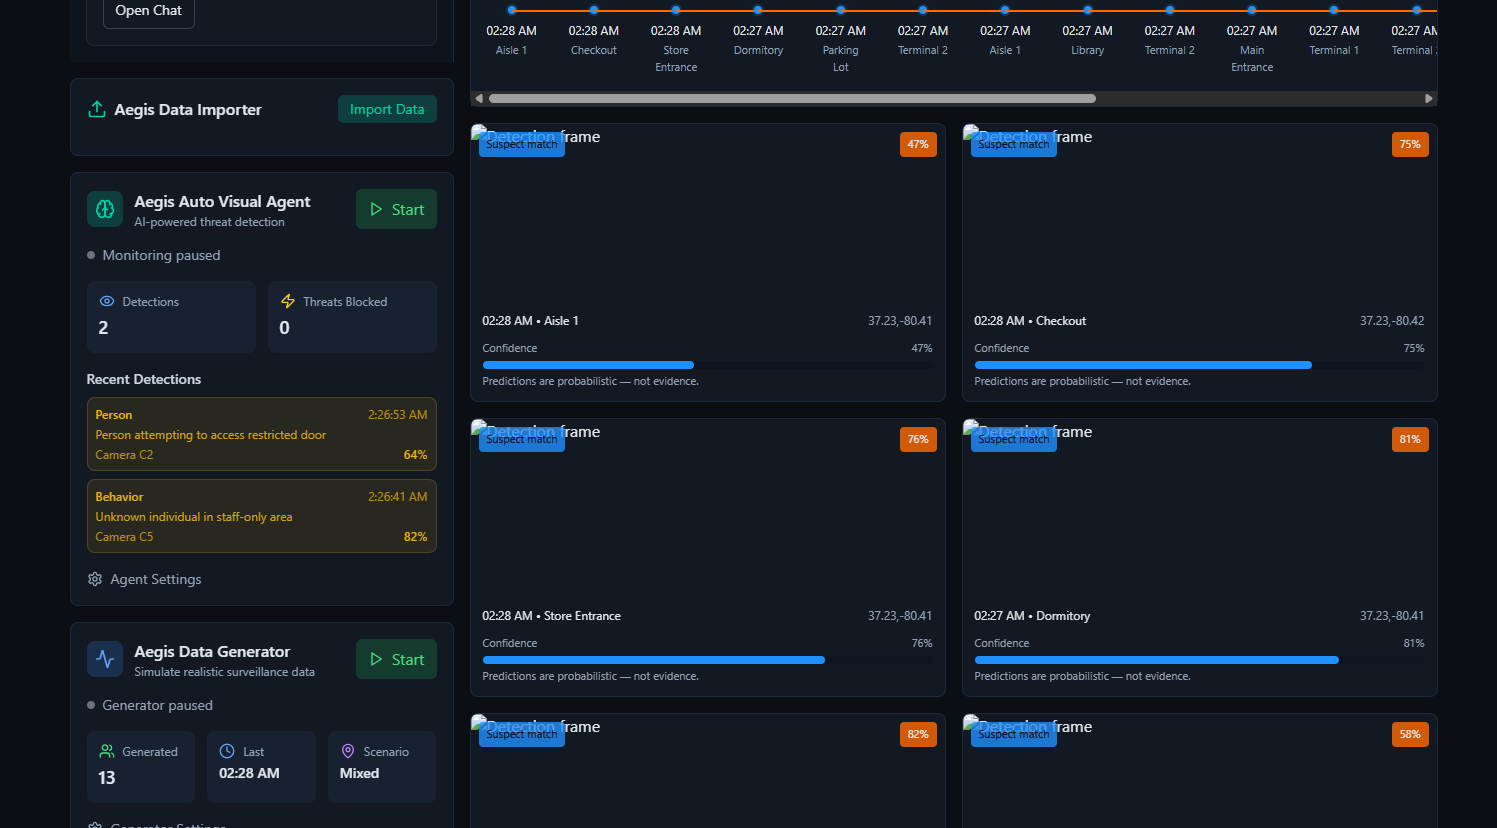Click the Threats Blocked count card

click(352, 317)
